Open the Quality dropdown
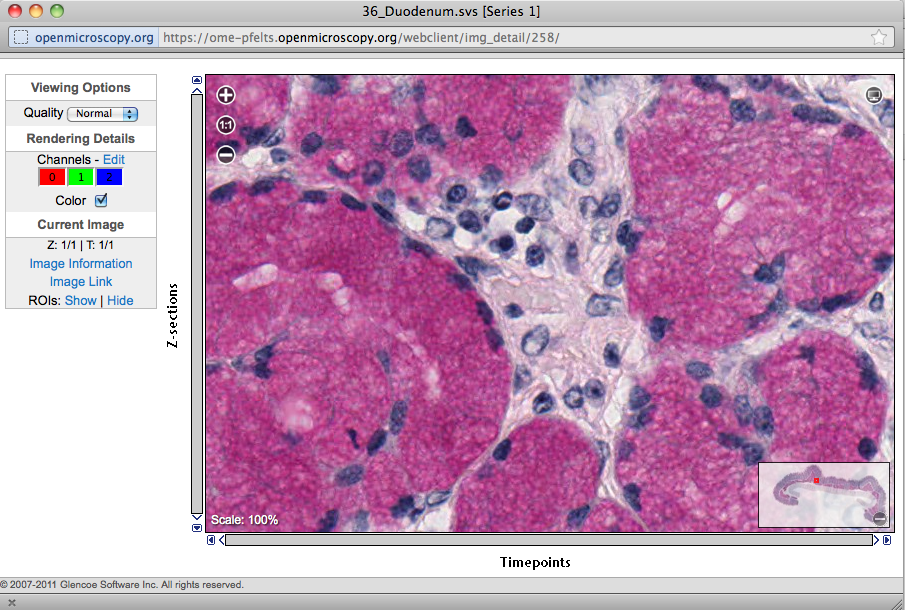Viewport: 905px width, 610px height. 103,114
